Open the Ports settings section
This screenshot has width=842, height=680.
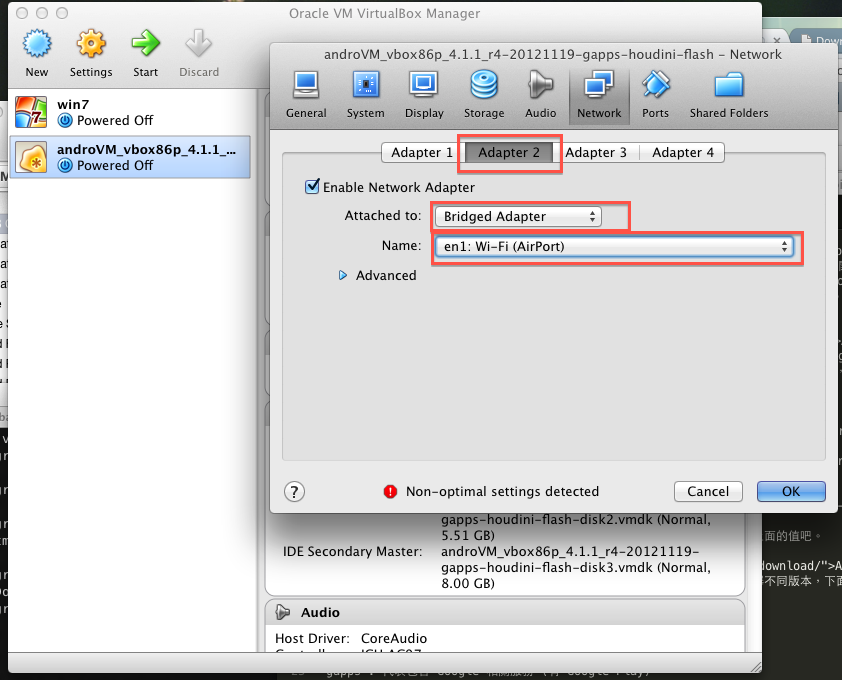[656, 94]
